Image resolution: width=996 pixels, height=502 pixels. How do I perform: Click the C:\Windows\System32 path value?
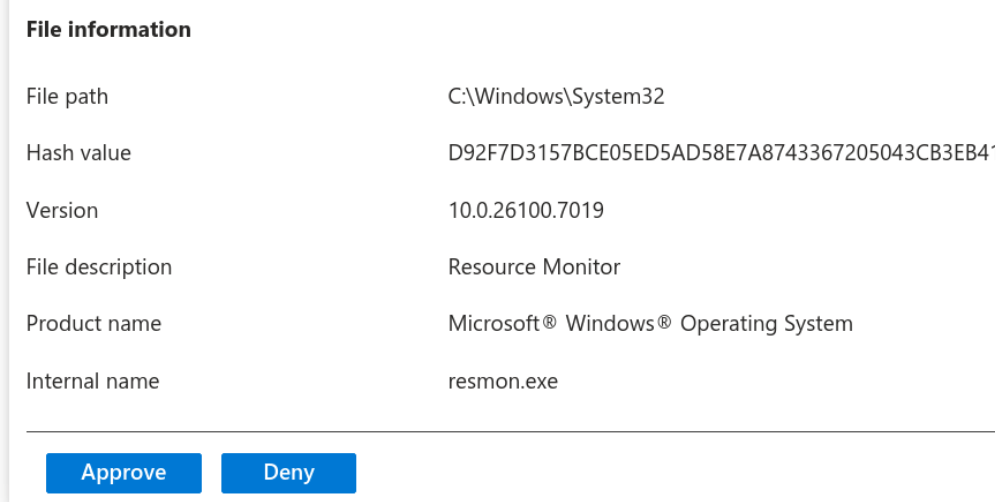[556, 97]
